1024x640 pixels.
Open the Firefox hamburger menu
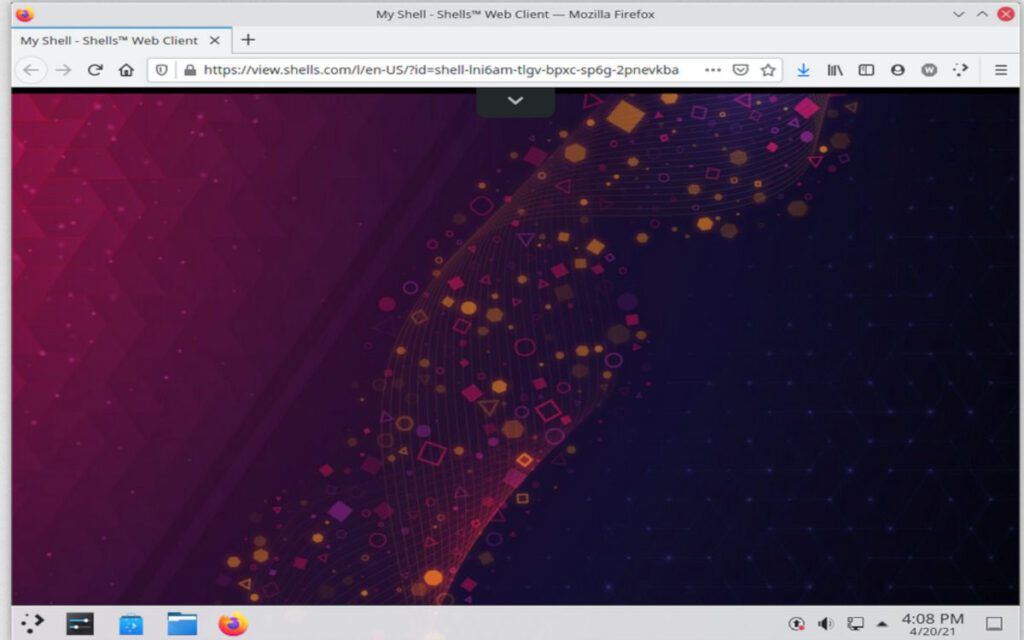tap(1000, 69)
